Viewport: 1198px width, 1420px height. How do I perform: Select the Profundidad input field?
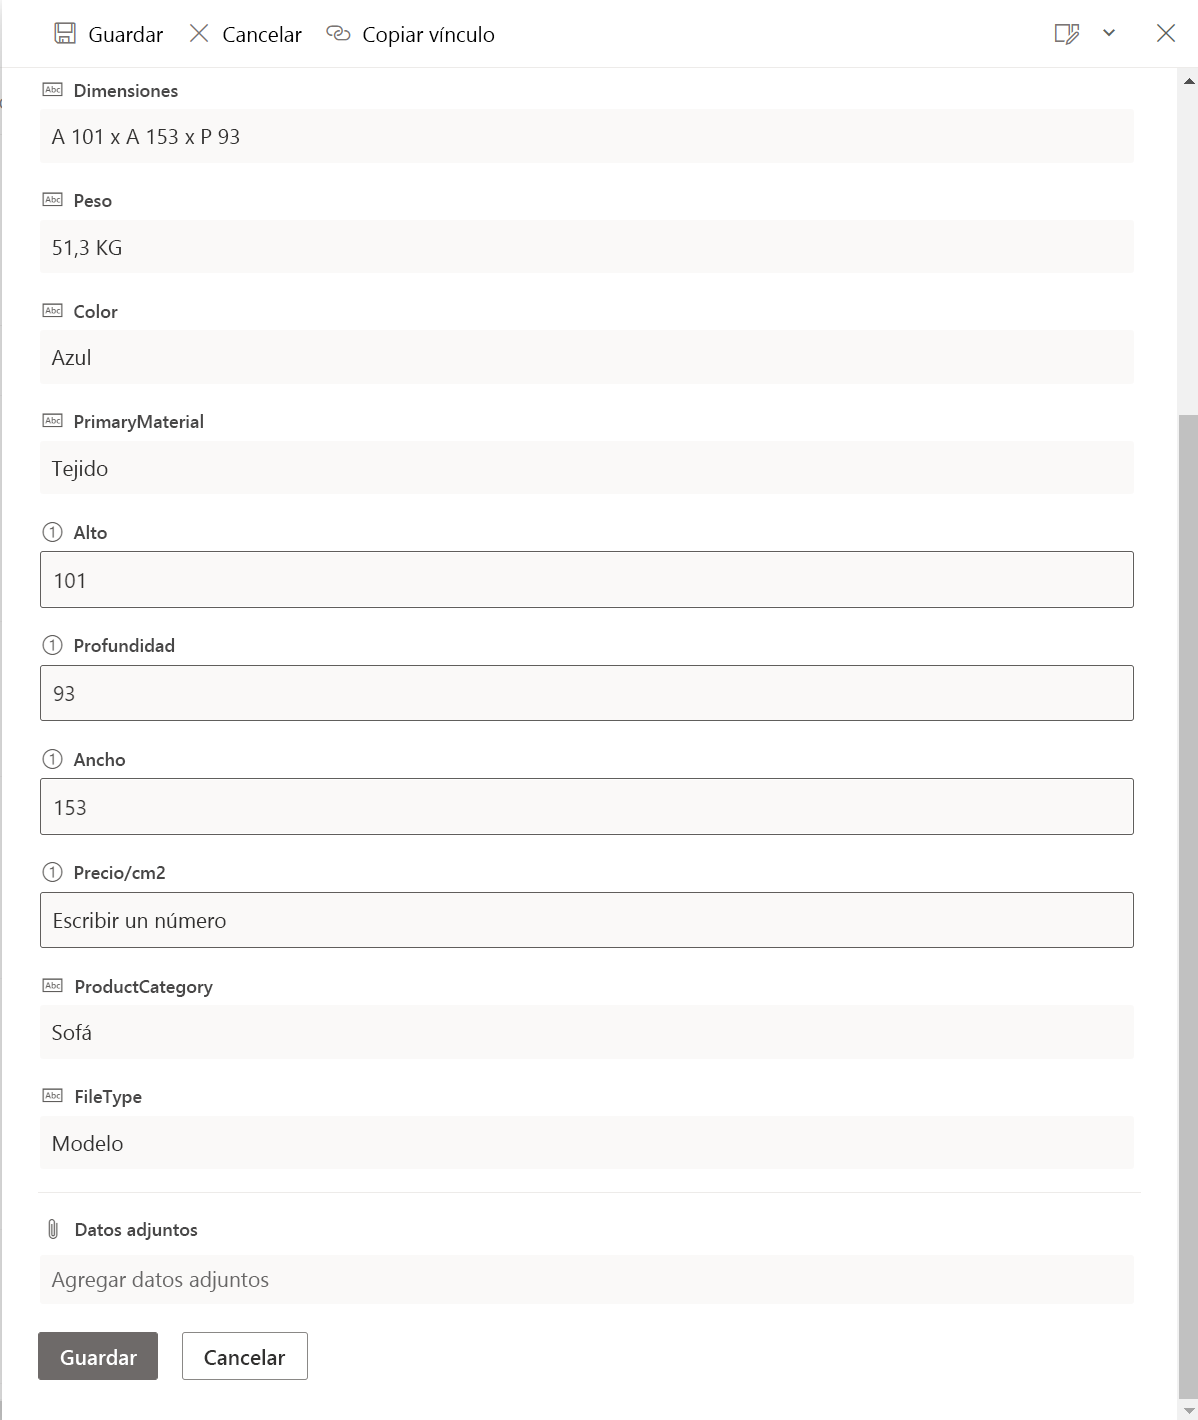tap(587, 693)
